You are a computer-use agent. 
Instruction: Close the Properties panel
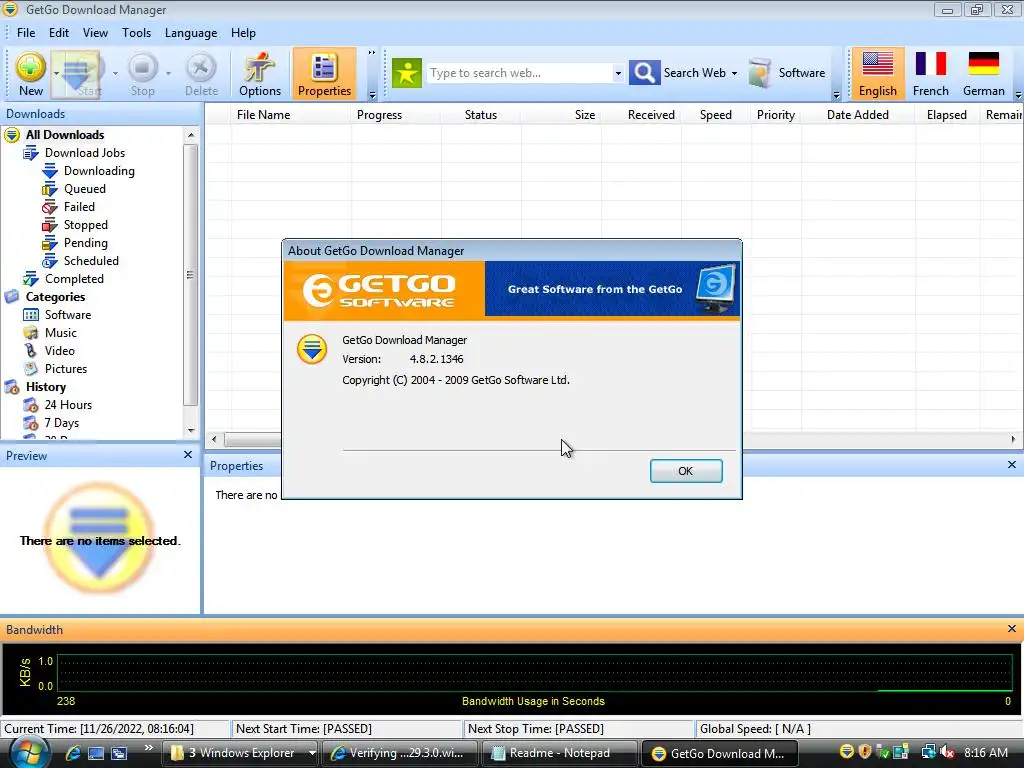point(1012,464)
